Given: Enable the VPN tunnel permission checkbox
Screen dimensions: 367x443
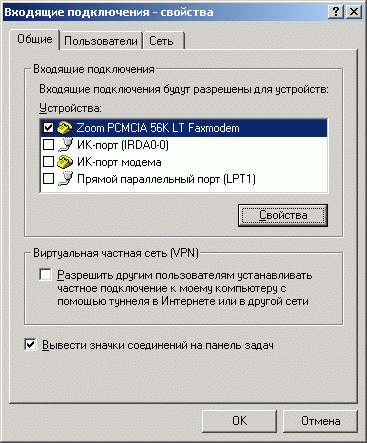Looking at the screenshot, I should 45,275.
